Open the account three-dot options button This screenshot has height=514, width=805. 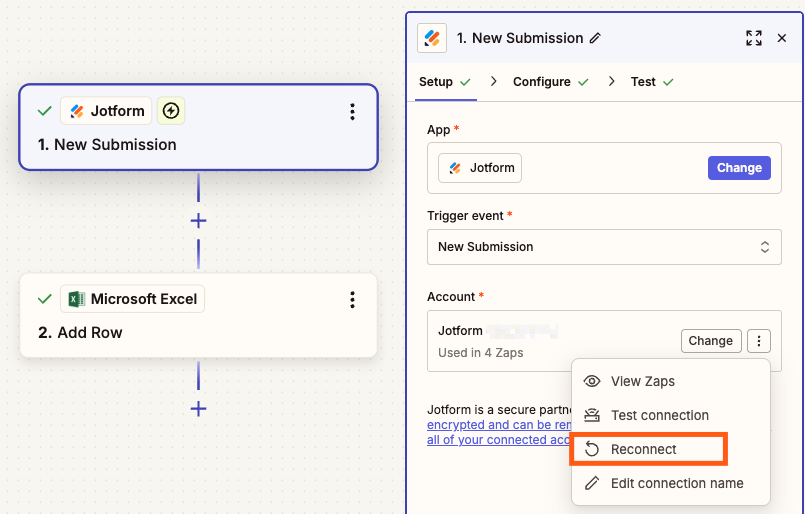tap(759, 341)
